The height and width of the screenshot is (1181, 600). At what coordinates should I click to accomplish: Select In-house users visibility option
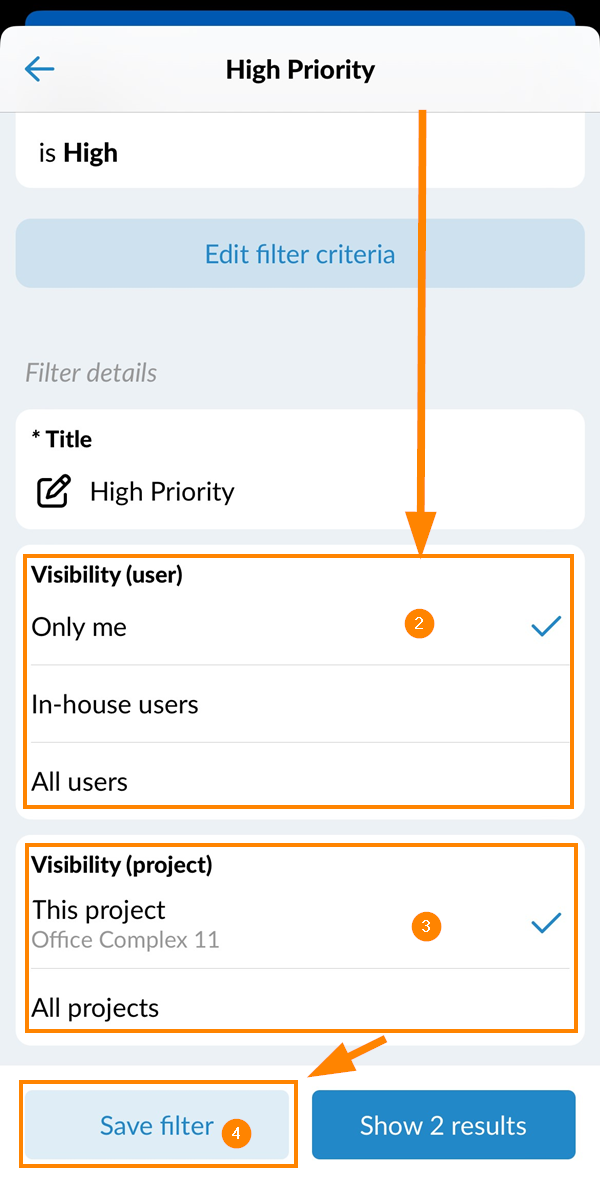click(115, 704)
